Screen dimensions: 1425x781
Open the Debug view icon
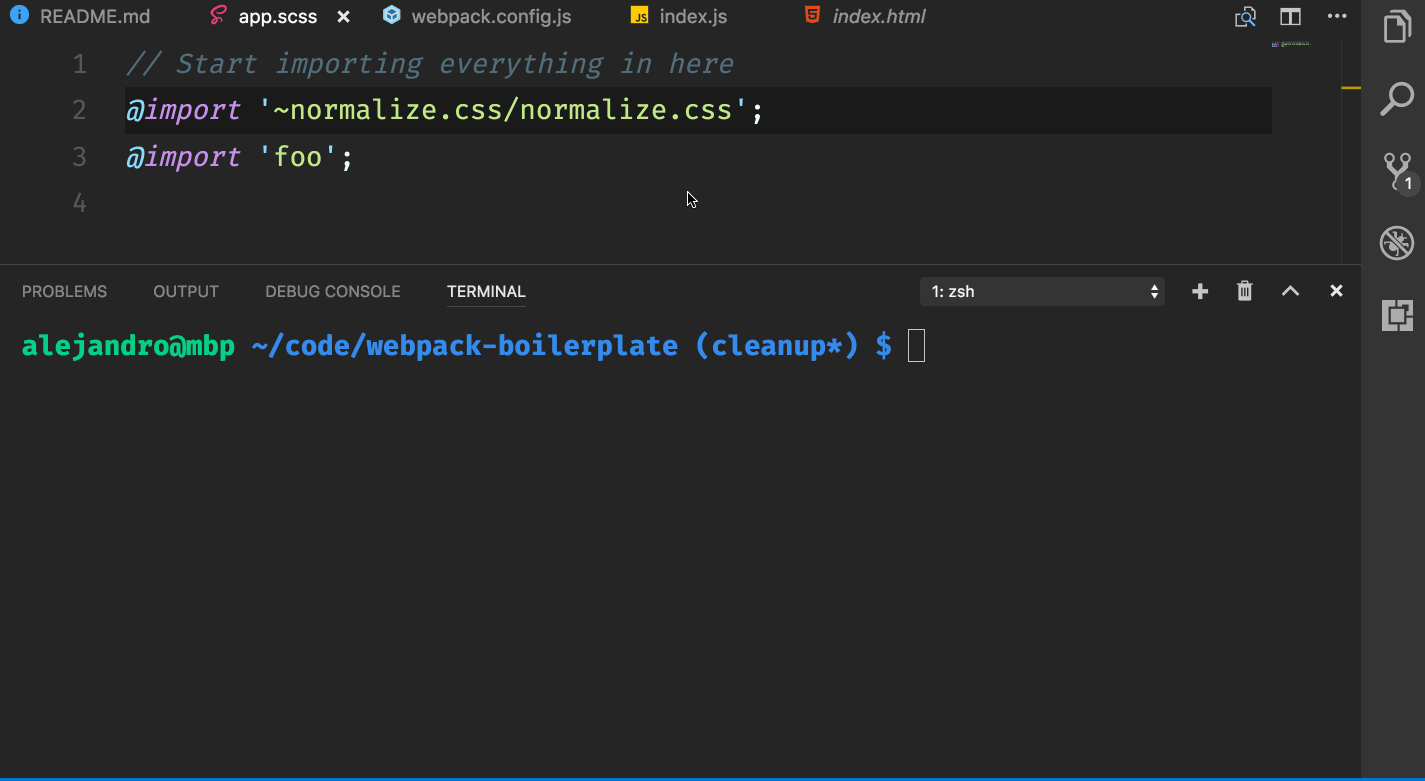coord(1397,243)
